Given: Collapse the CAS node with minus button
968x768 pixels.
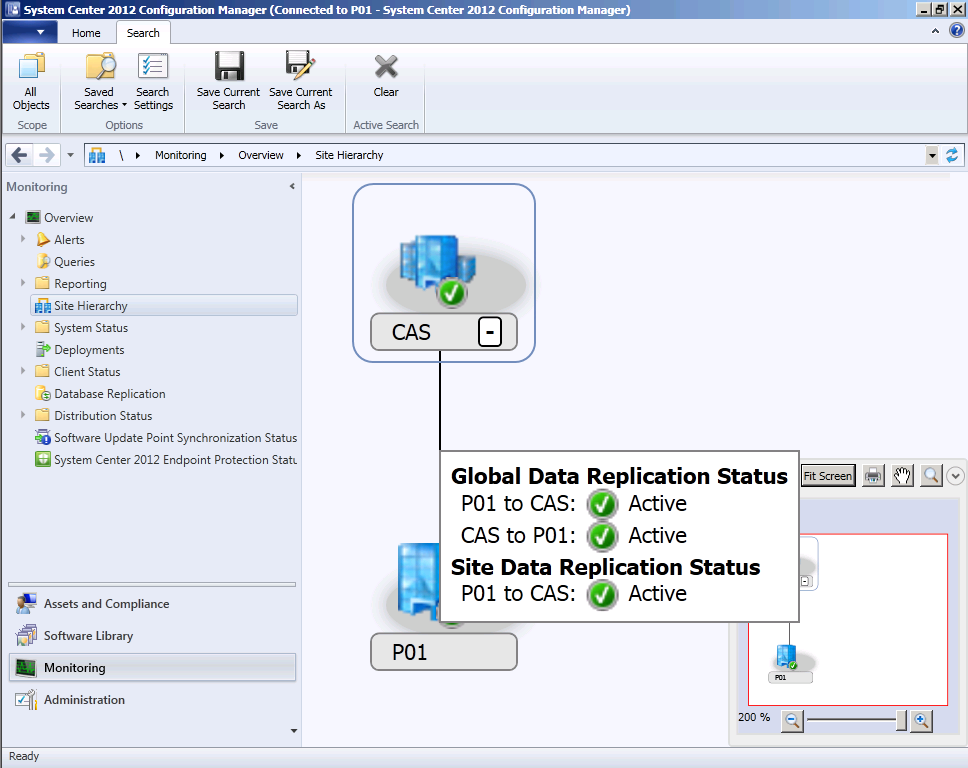Looking at the screenshot, I should (490, 332).
